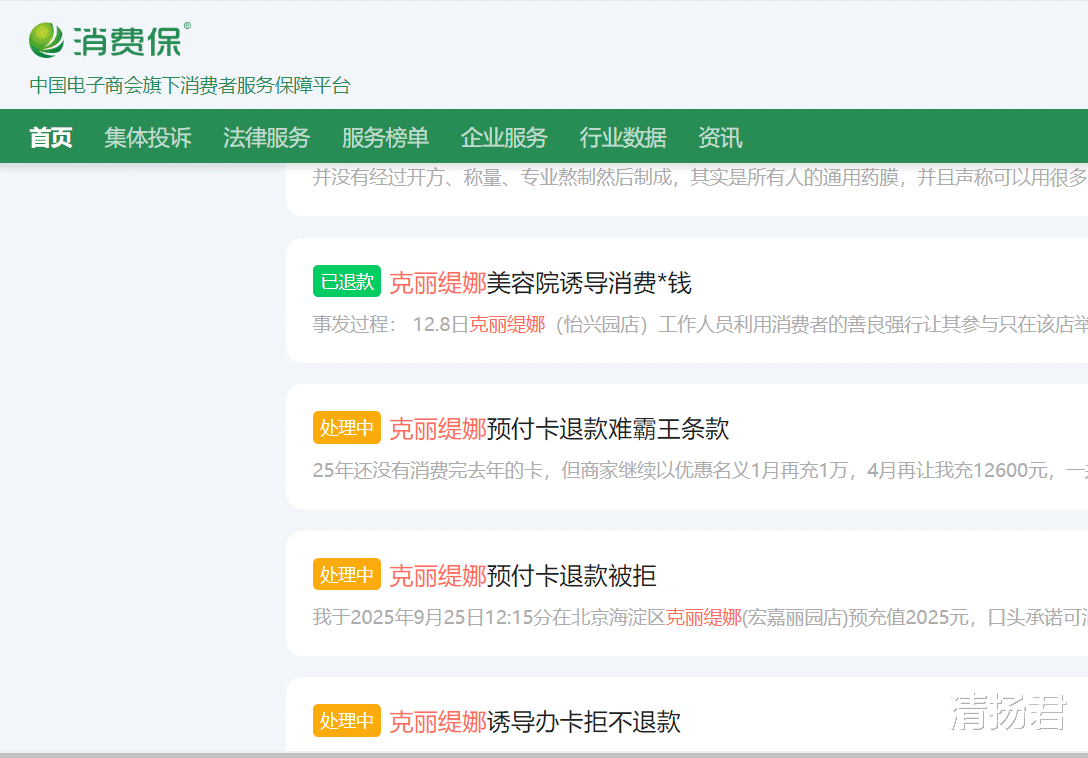The image size is (1088, 758).
Task: Click the 消费保 brand name text
Action: [x=128, y=40]
